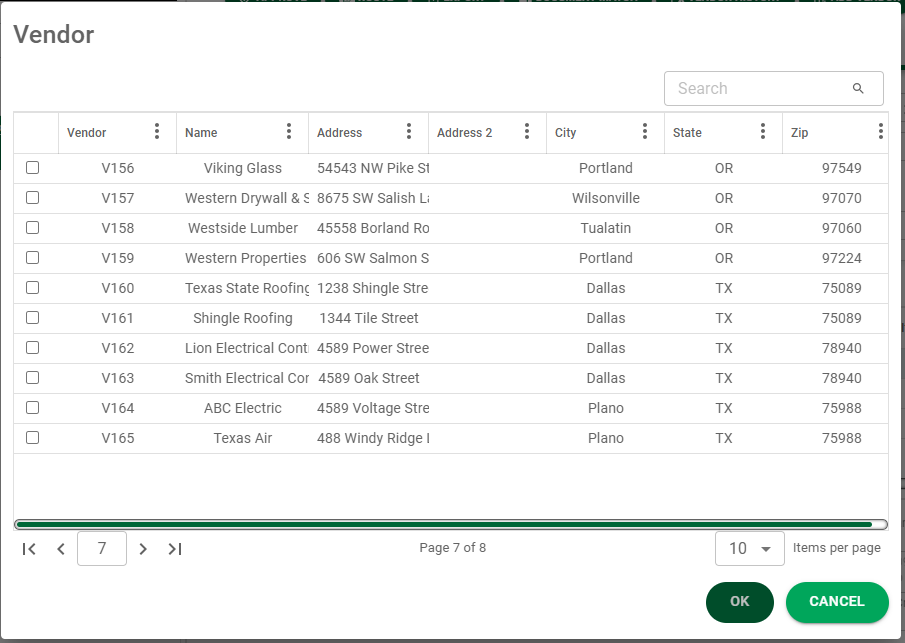The image size is (905, 643).
Task: Open the State column options menu
Action: pyautogui.click(x=762, y=132)
